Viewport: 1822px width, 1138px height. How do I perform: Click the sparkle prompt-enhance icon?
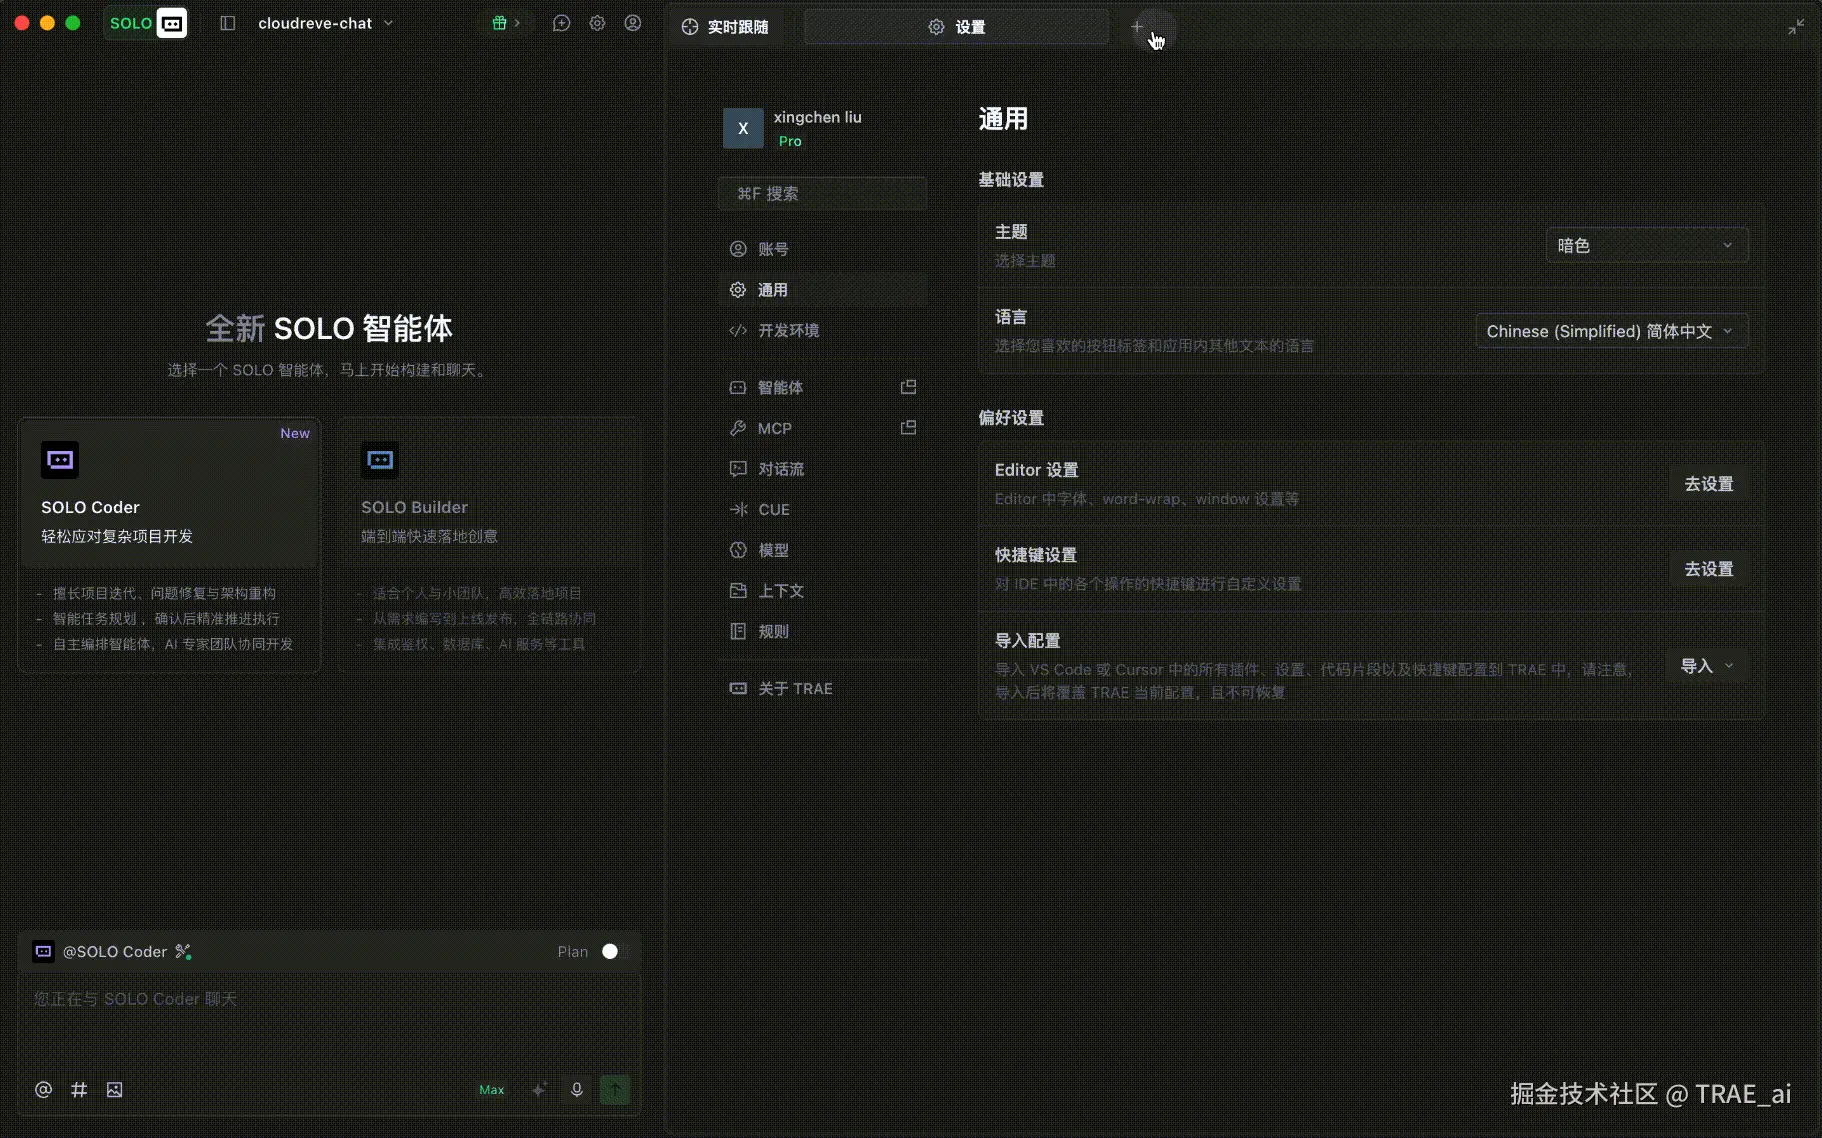point(539,1090)
